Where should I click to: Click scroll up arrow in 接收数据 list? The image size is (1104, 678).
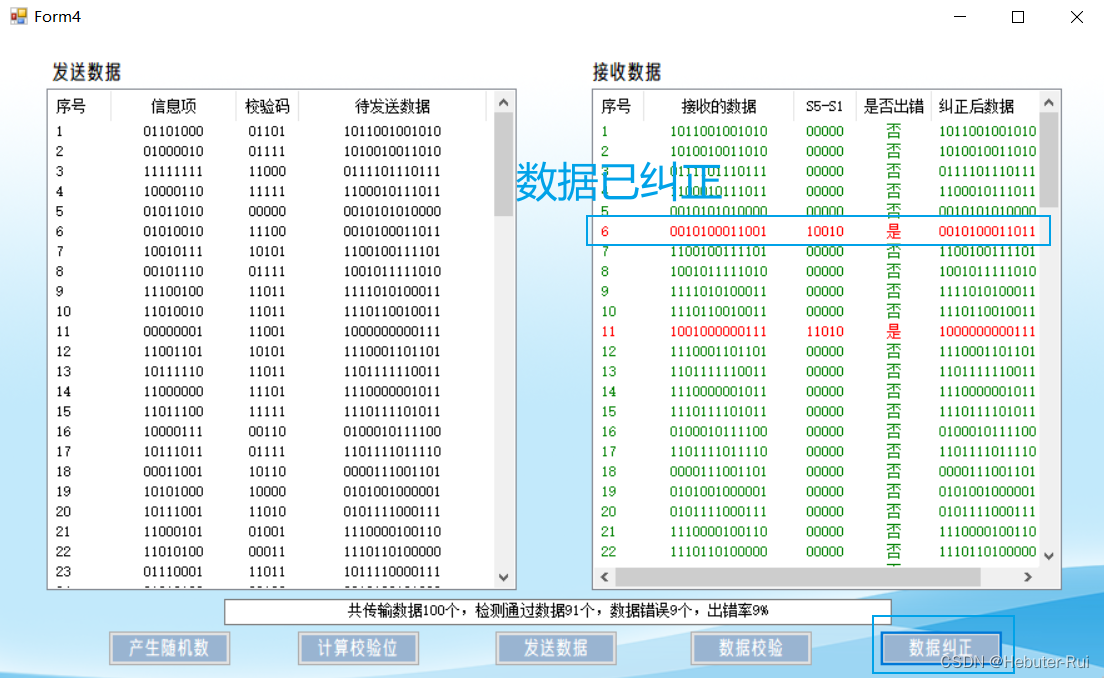click(1048, 103)
